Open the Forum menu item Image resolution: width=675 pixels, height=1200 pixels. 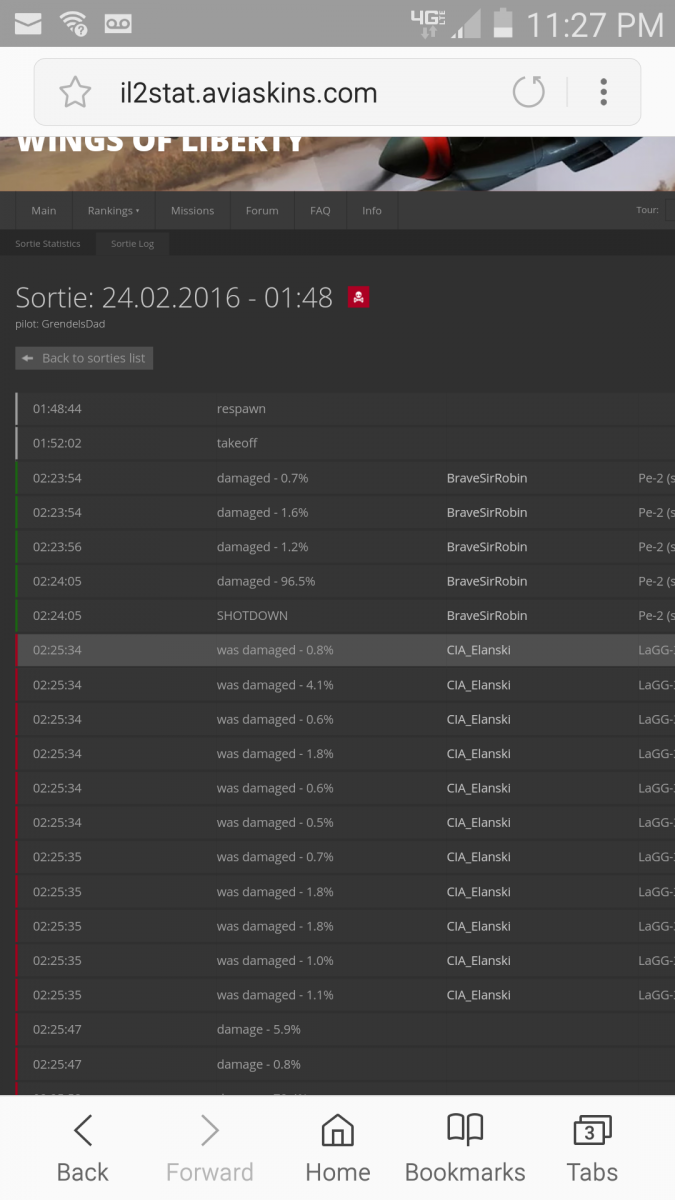[262, 211]
